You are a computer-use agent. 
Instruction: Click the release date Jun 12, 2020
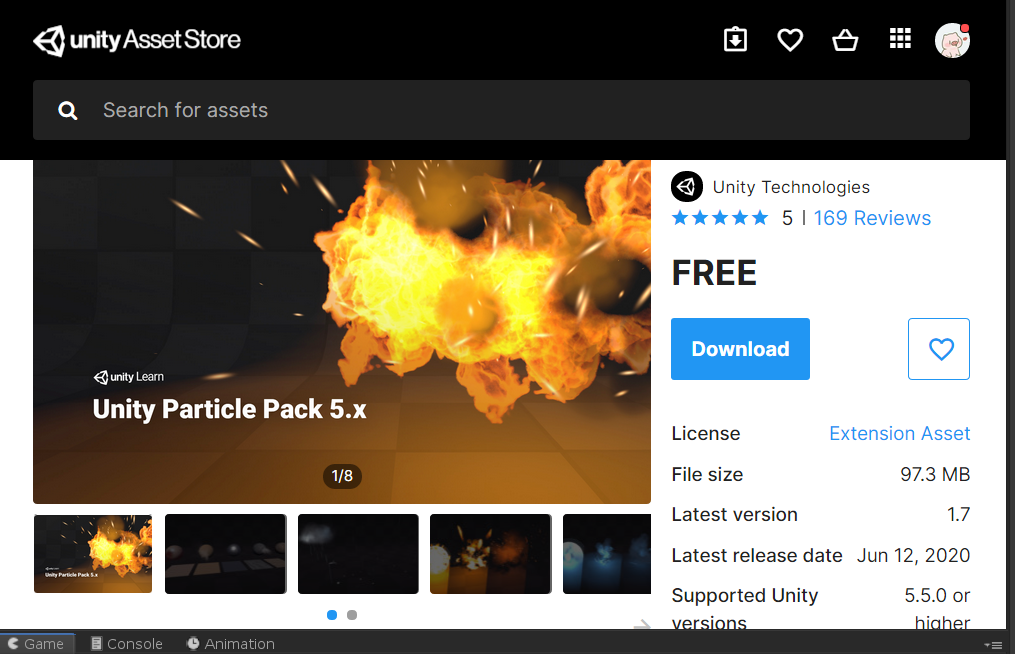[x=913, y=556]
